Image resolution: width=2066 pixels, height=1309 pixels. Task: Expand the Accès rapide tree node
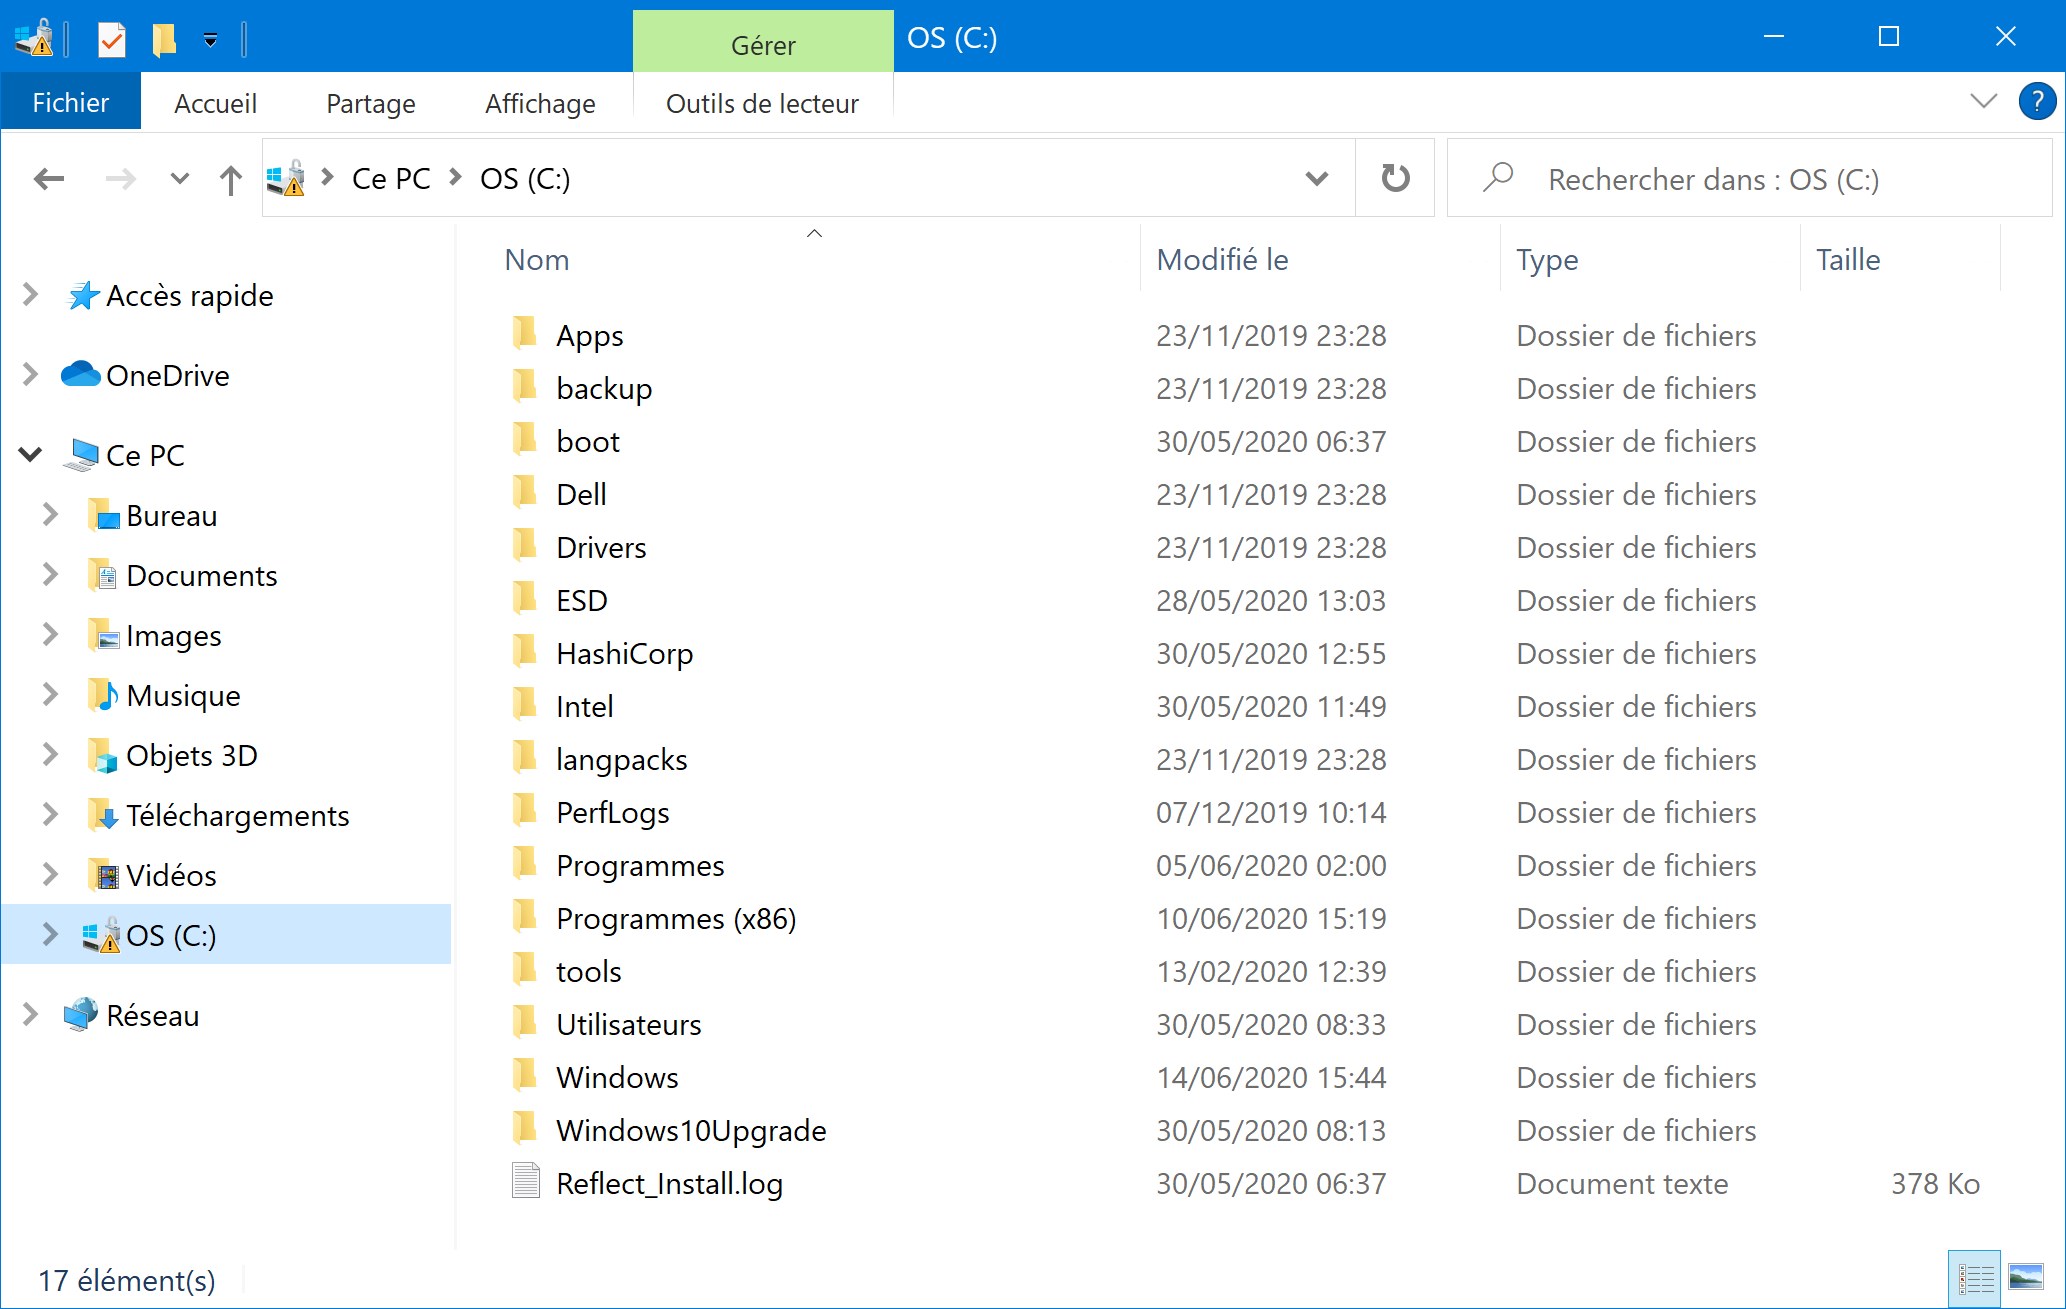click(30, 295)
